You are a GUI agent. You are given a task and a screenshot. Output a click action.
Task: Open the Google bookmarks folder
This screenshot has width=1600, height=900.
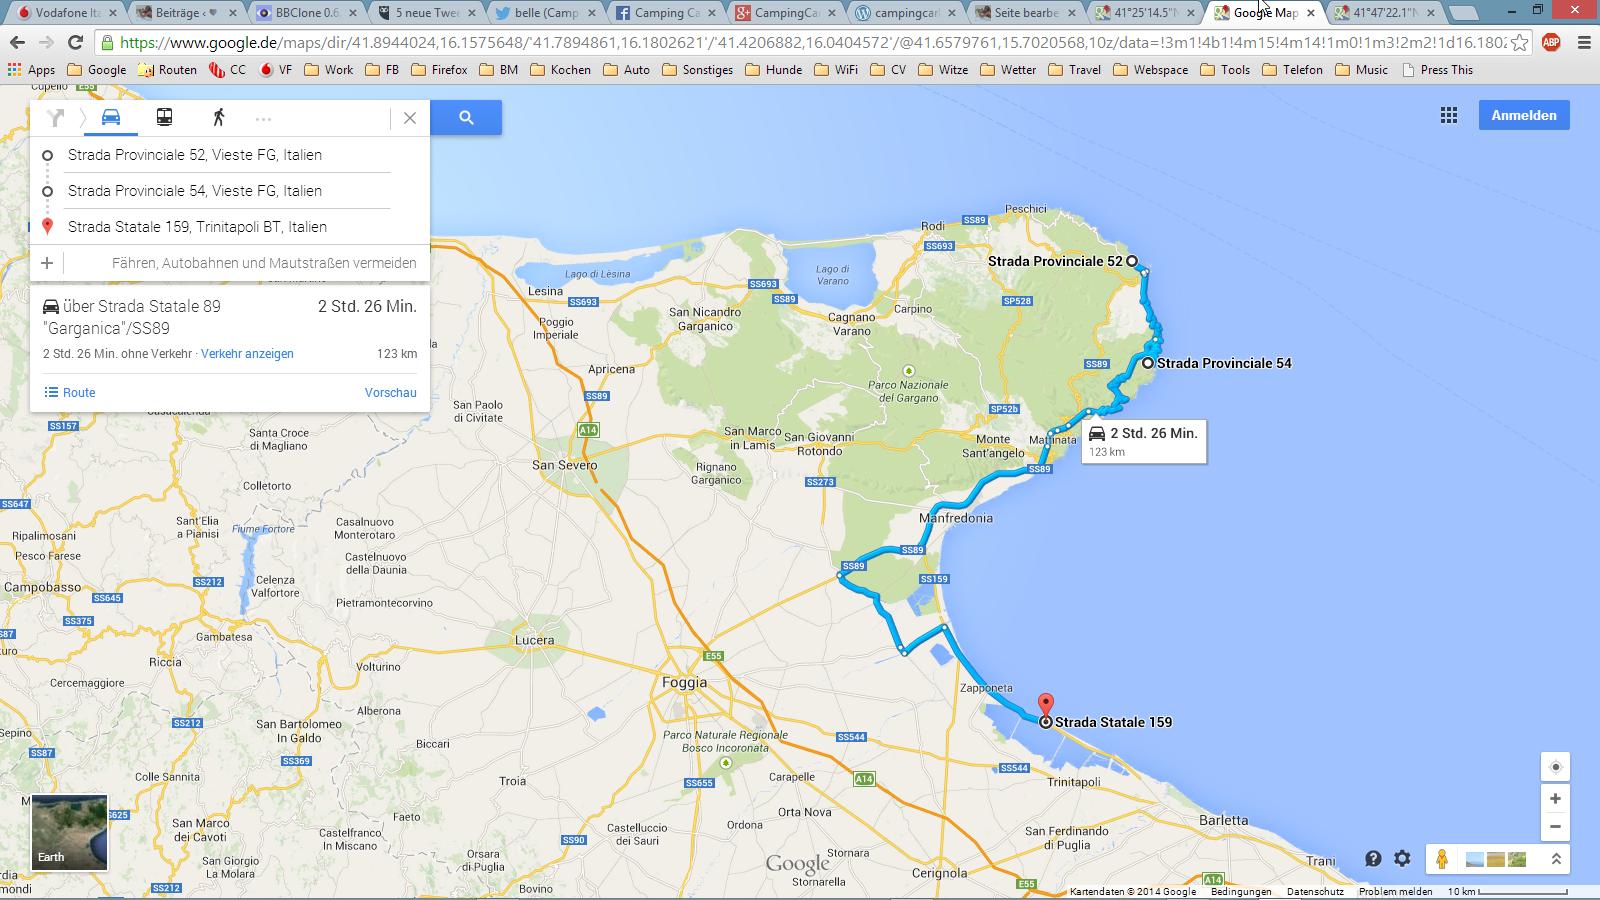click(x=96, y=70)
